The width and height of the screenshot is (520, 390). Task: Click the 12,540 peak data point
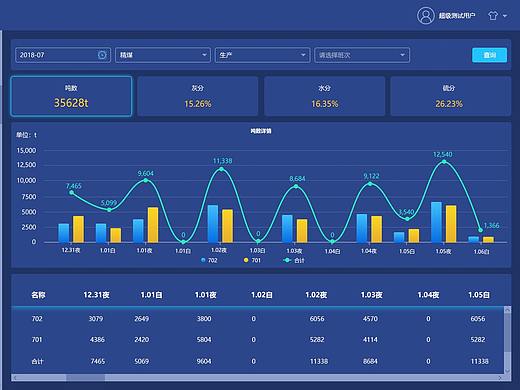444,162
